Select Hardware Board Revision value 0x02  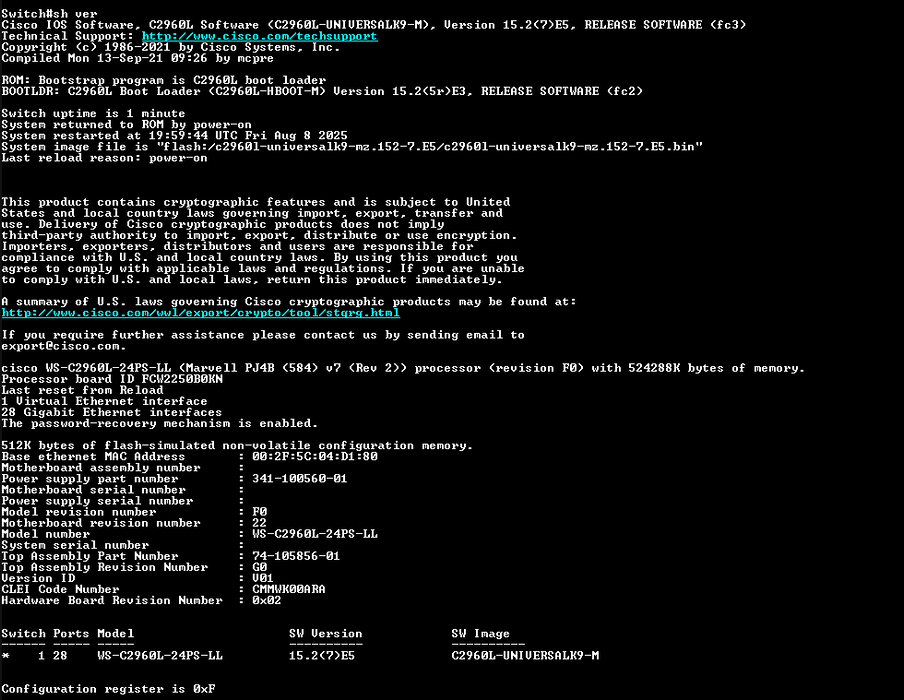[x=267, y=600]
